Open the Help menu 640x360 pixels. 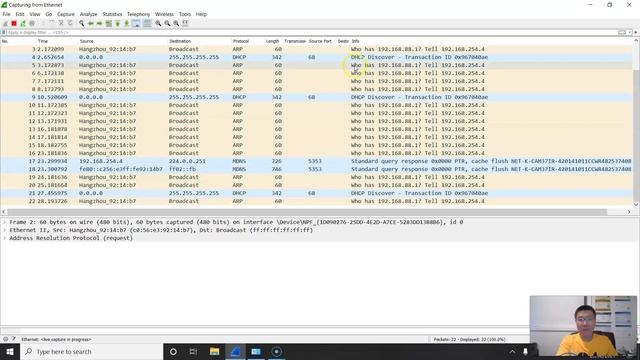pyautogui.click(x=201, y=14)
